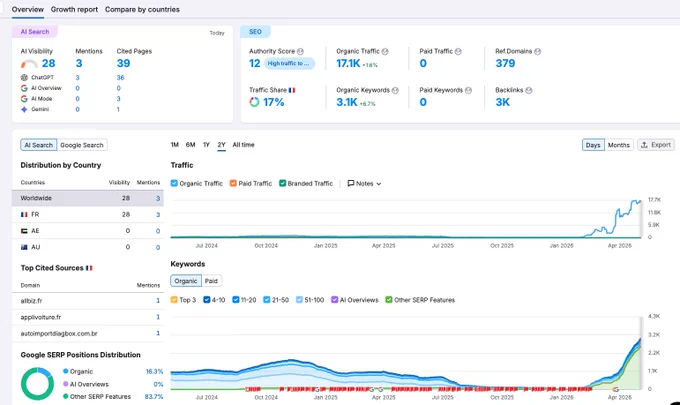Viewport: 680px width, 405px height.
Task: Toggle the Organic Traffic checkbox
Action: (x=174, y=183)
